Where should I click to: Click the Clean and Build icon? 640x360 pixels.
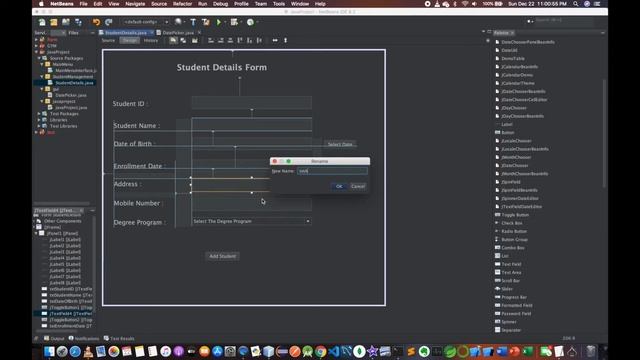[206, 22]
